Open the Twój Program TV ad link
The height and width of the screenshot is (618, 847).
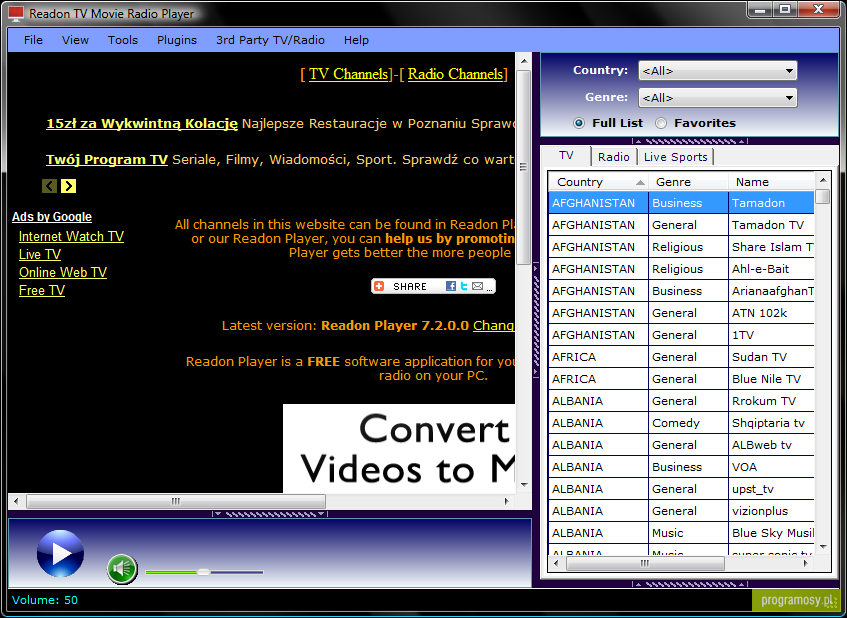pos(107,160)
